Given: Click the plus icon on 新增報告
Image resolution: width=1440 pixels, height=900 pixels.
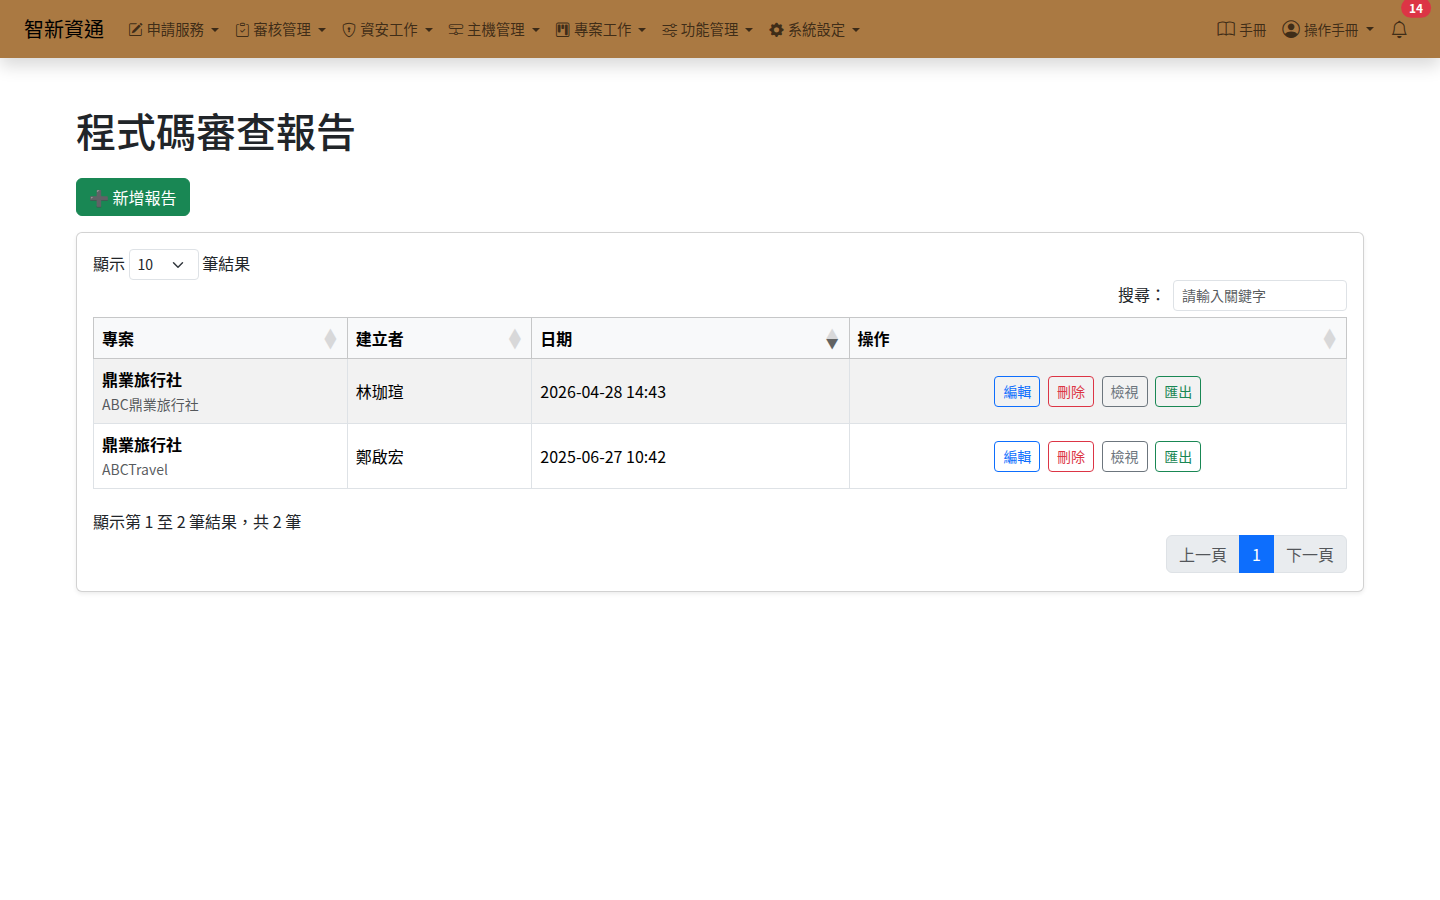Looking at the screenshot, I should 98,198.
